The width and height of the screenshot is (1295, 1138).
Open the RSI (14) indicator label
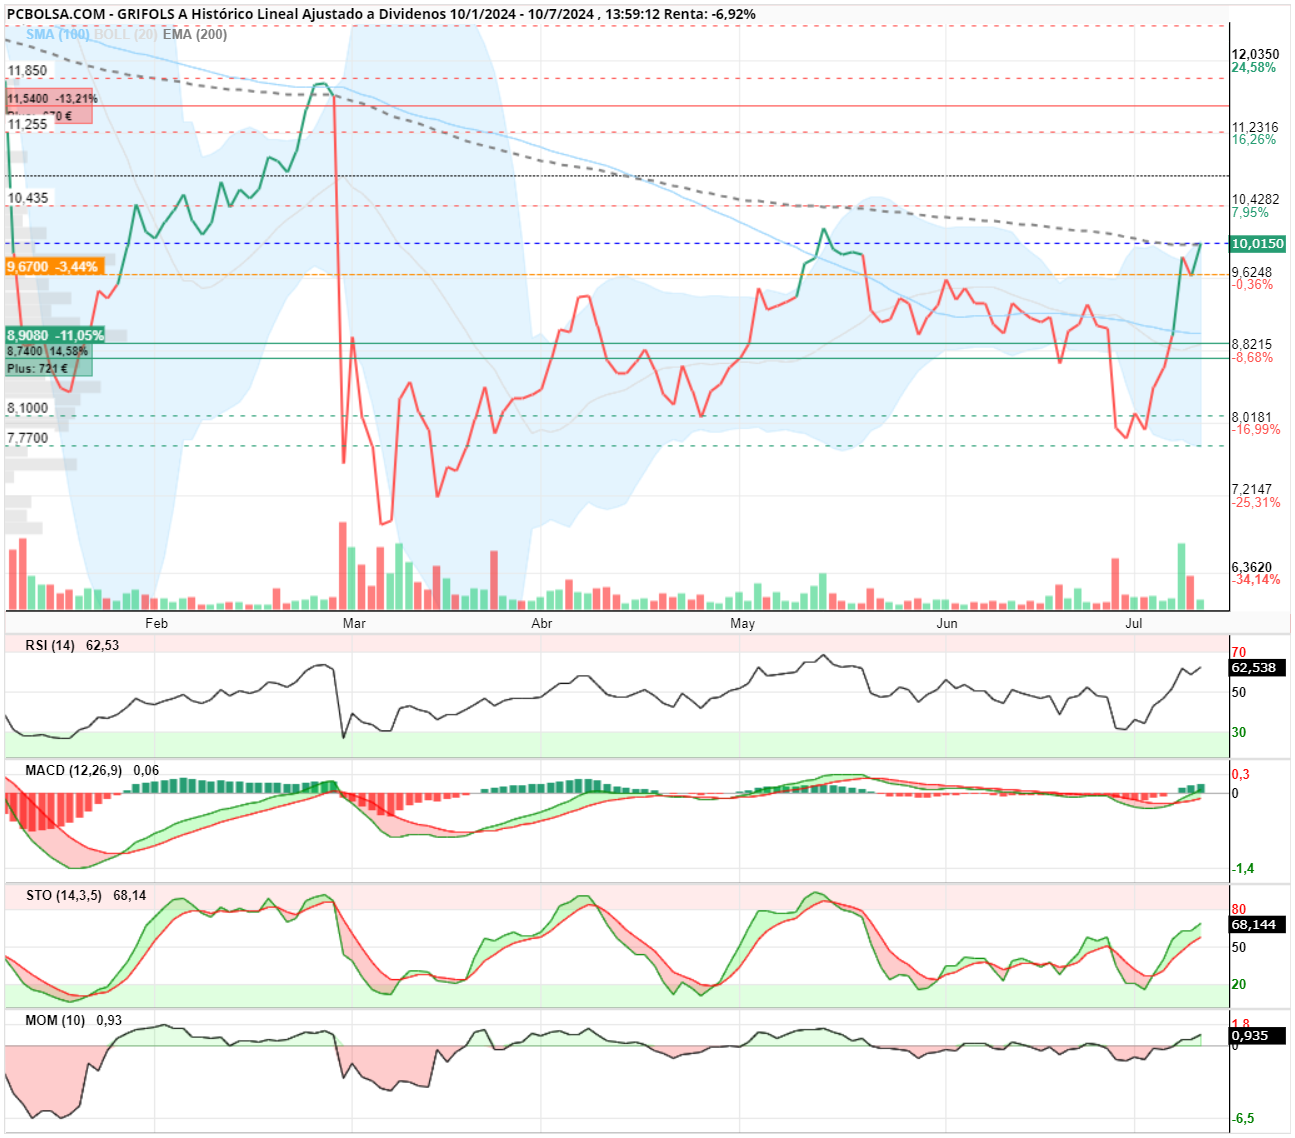click(x=51, y=645)
